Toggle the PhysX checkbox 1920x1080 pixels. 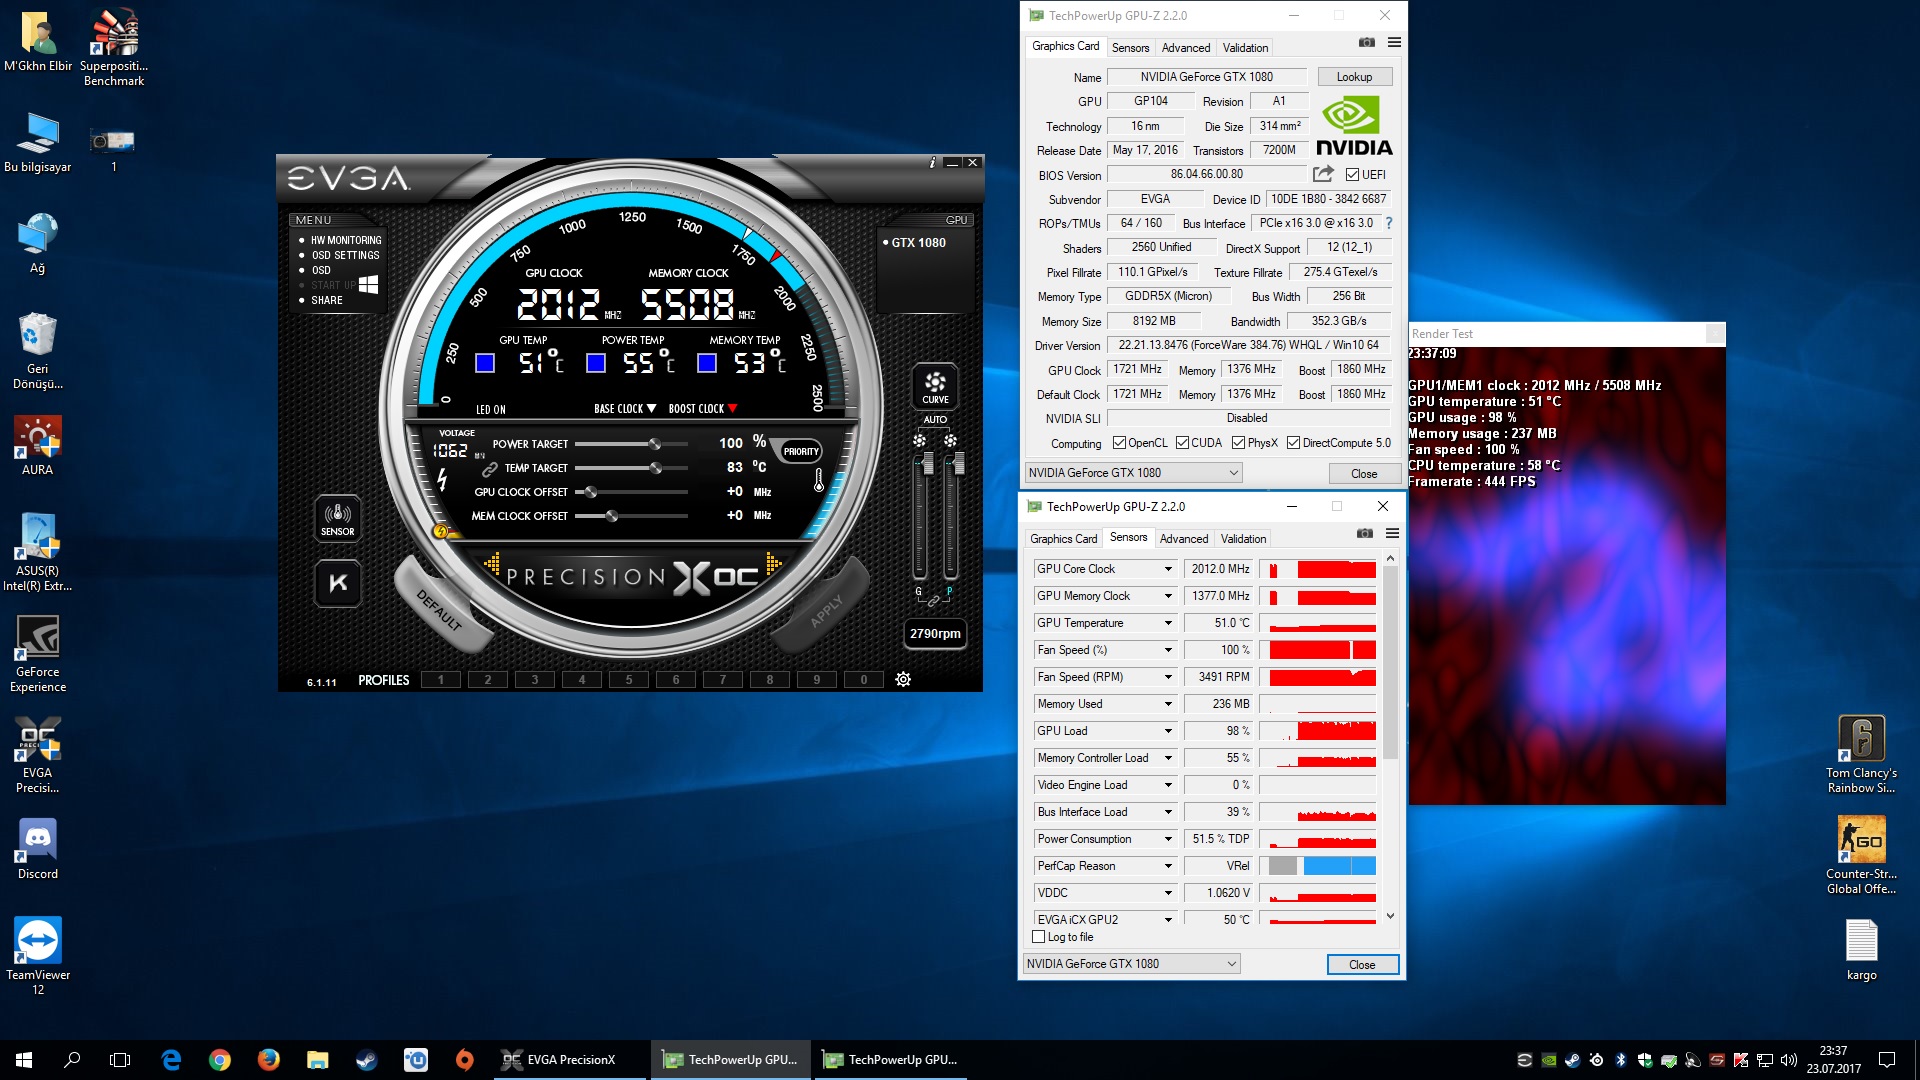[x=1238, y=443]
